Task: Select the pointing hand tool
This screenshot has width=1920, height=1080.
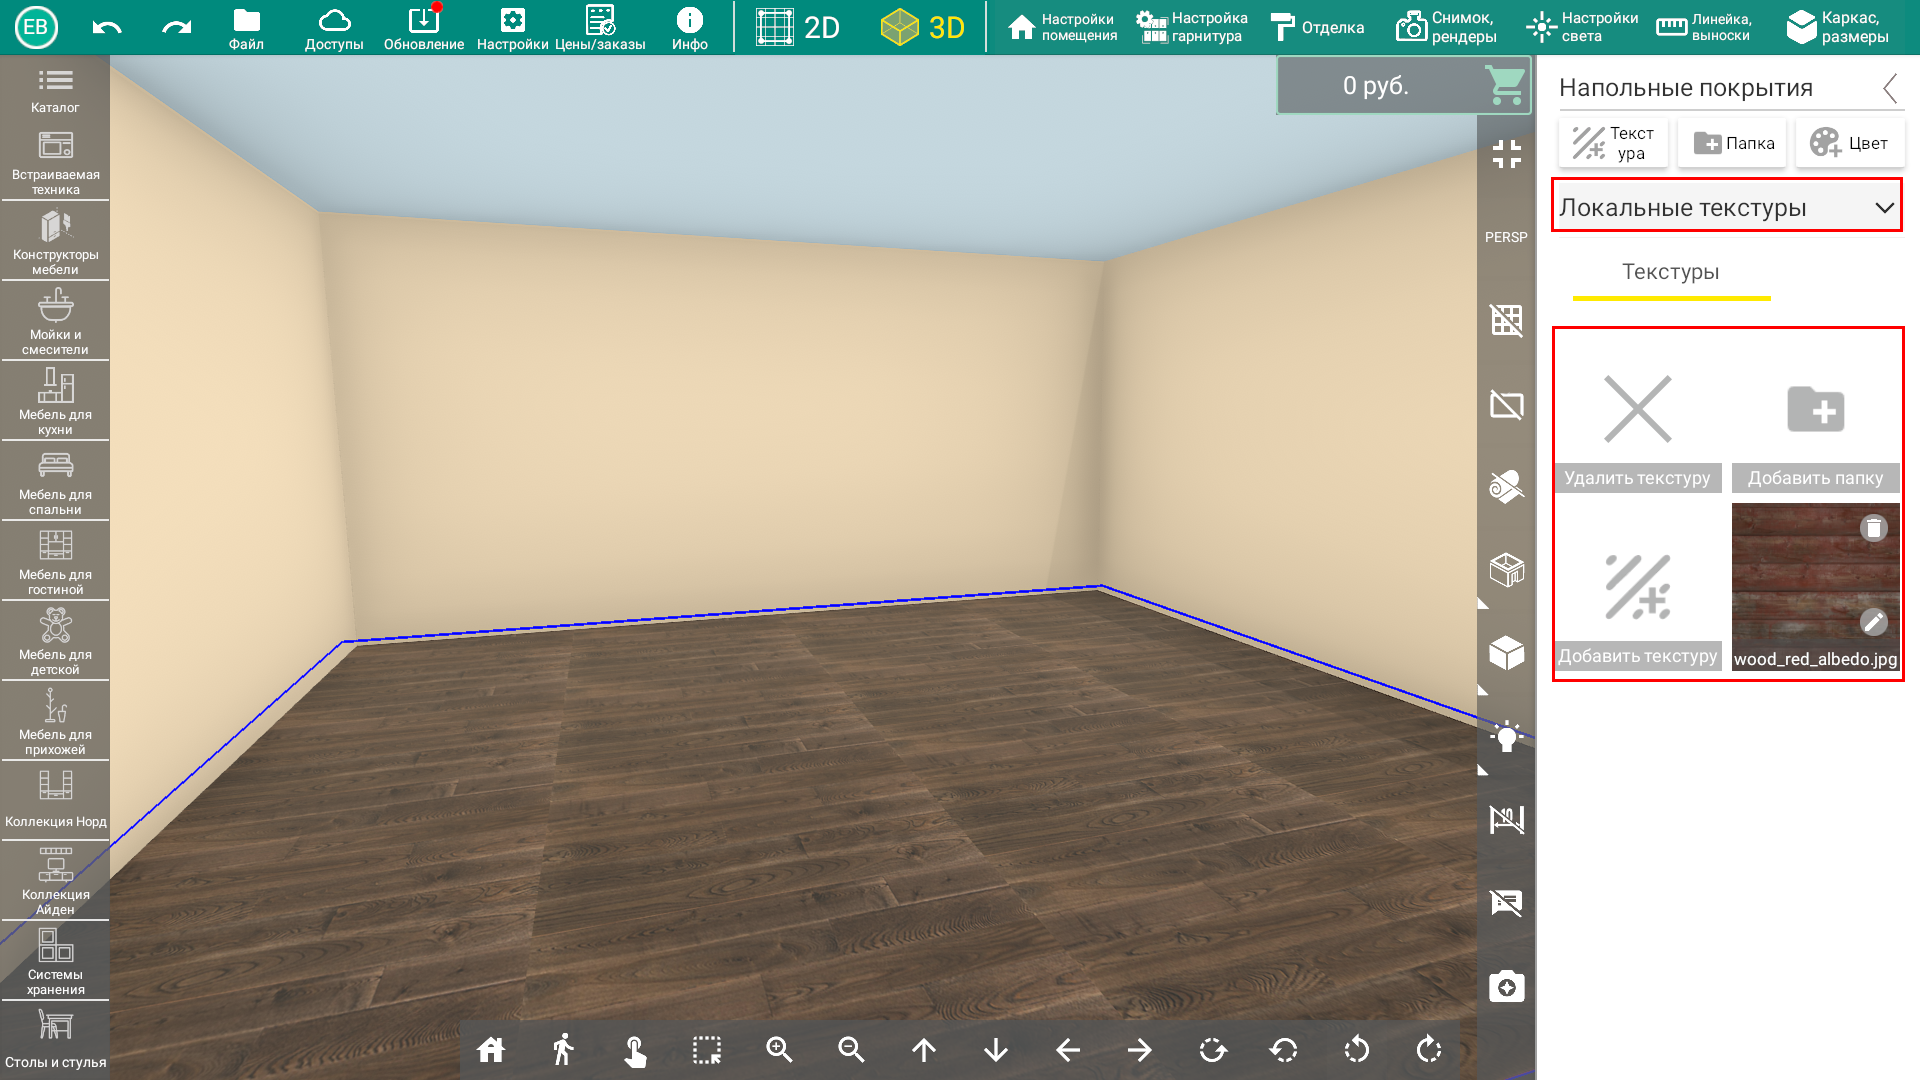Action: (635, 1051)
